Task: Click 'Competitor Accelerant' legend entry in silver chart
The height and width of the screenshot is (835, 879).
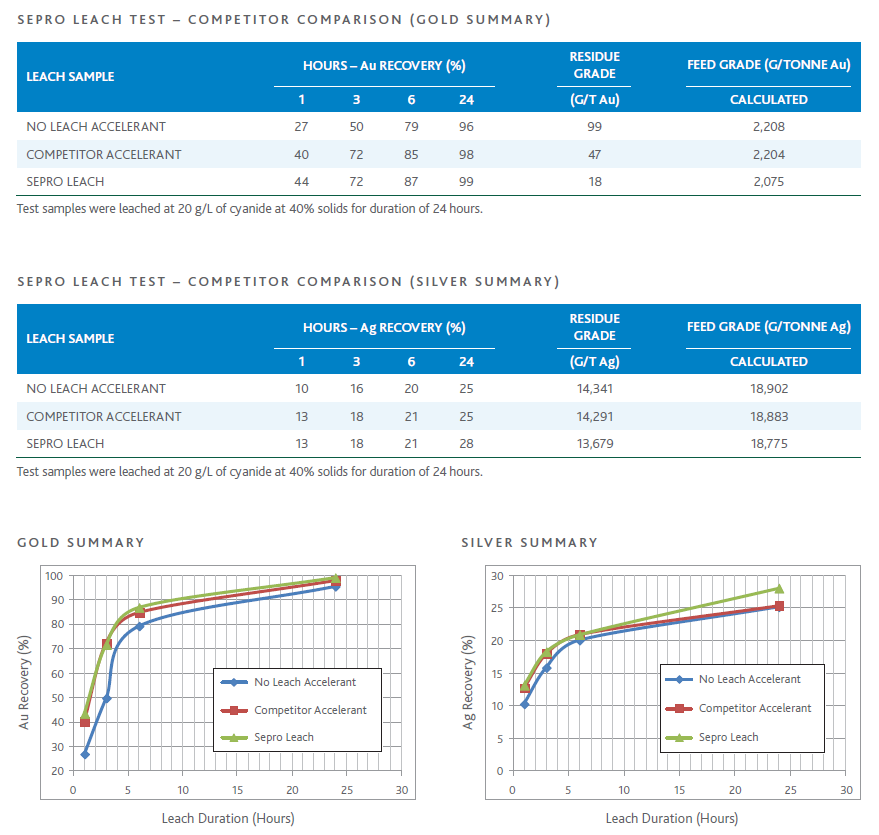Action: point(738,708)
